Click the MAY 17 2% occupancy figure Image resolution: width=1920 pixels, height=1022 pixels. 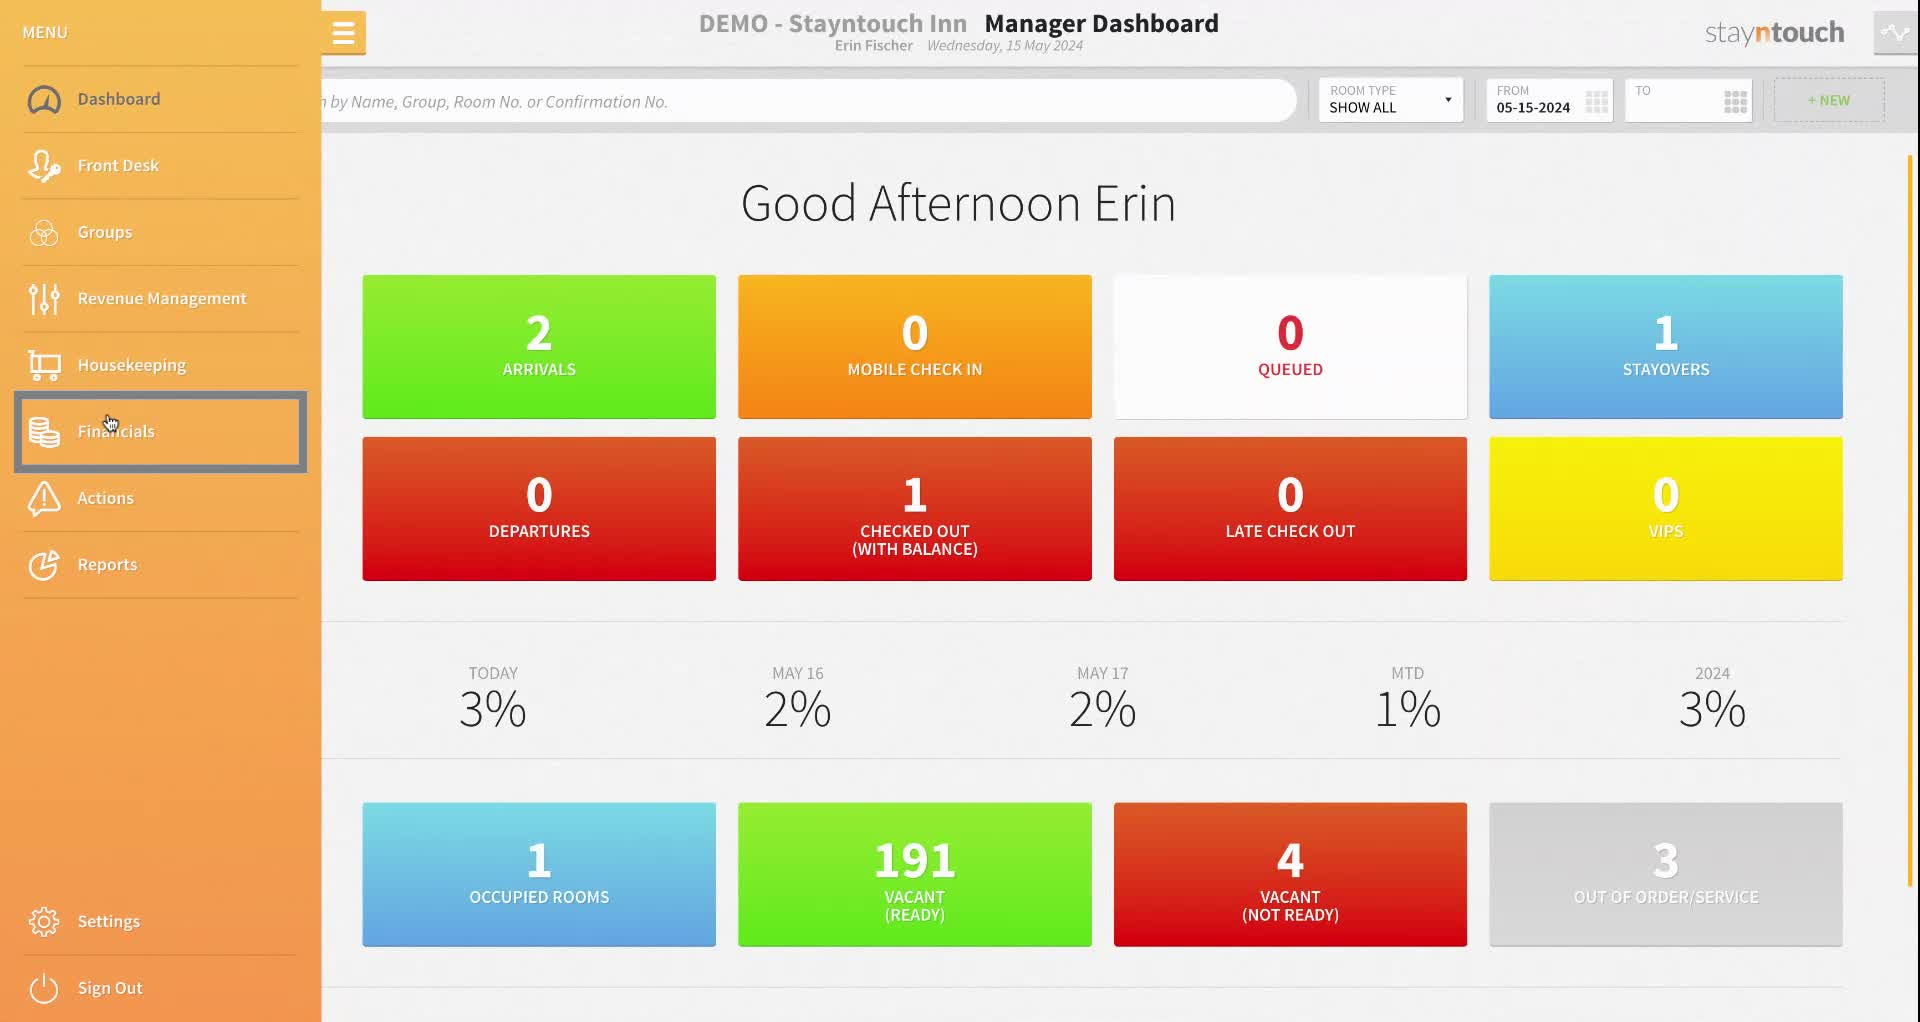click(x=1103, y=709)
